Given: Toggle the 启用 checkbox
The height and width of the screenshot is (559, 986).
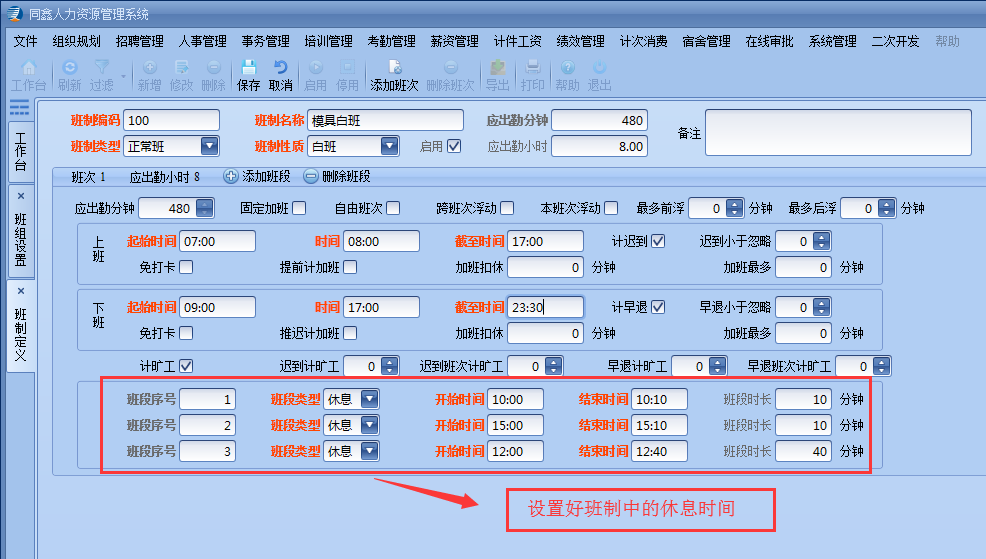Looking at the screenshot, I should point(455,146).
